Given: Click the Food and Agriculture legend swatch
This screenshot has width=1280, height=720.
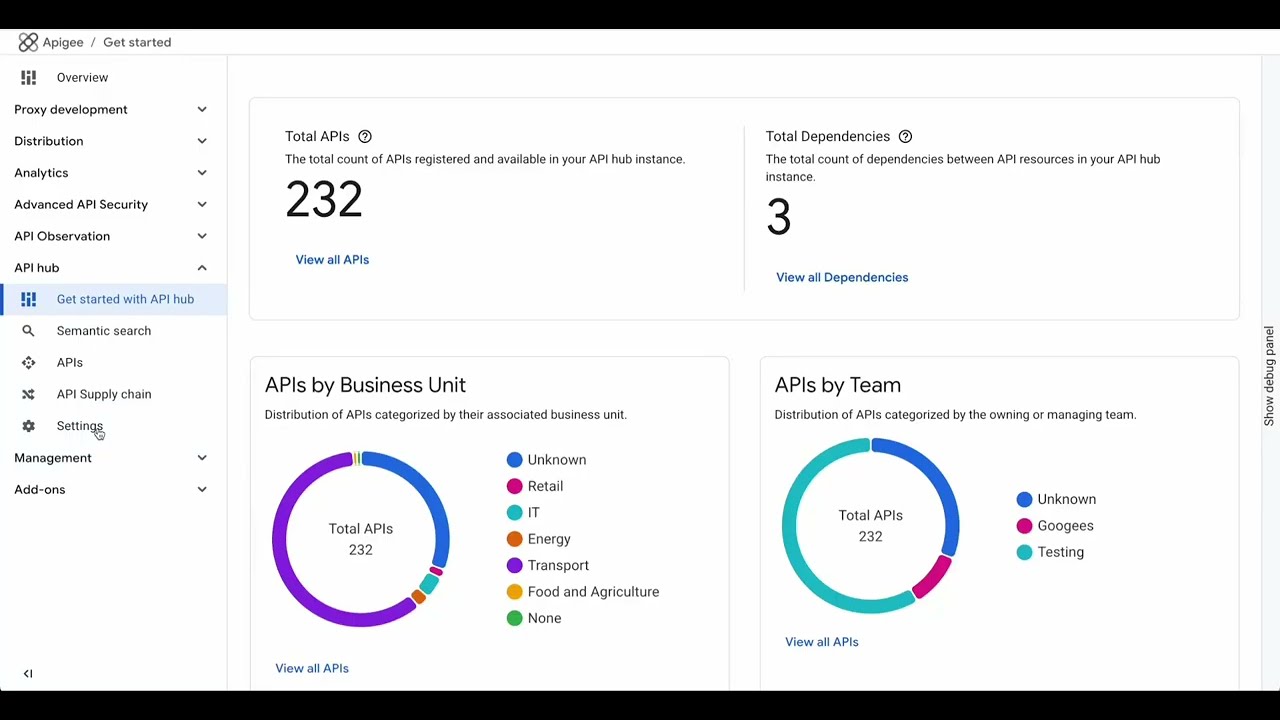Looking at the screenshot, I should point(514,592).
